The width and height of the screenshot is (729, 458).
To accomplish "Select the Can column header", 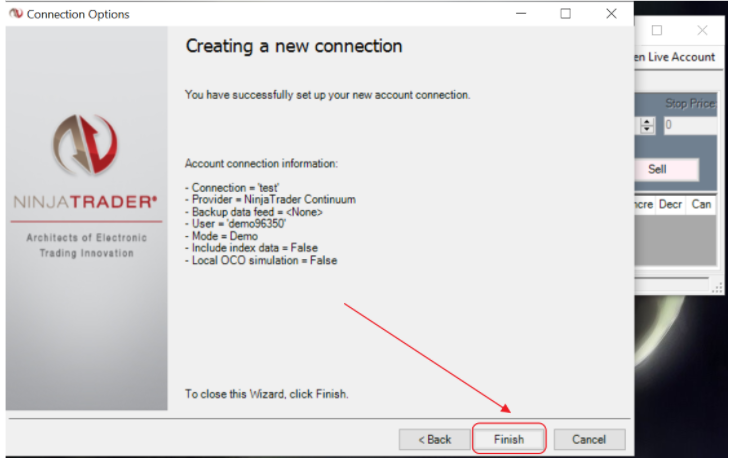I will (701, 204).
